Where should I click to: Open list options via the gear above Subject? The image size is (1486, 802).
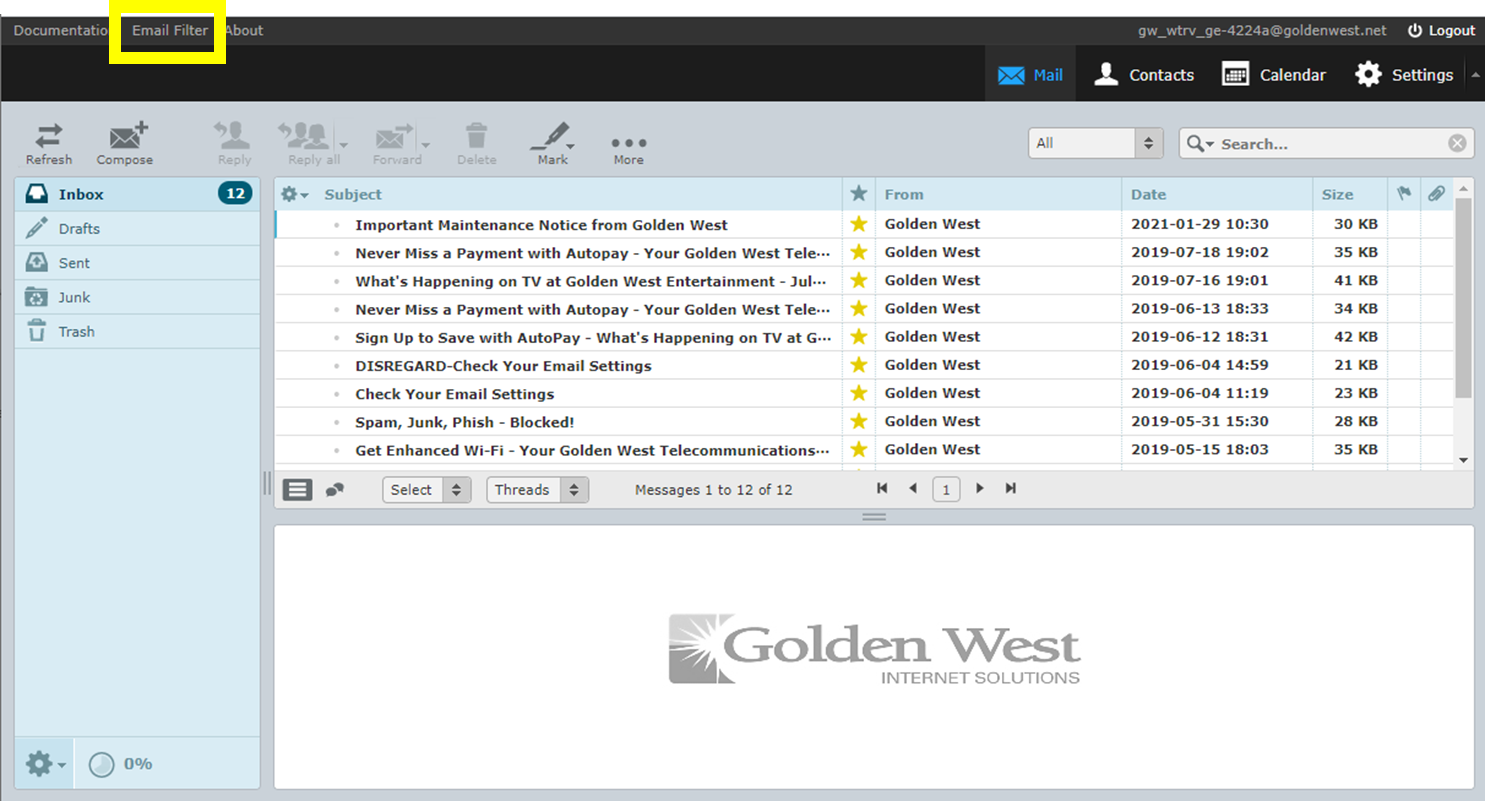click(290, 193)
